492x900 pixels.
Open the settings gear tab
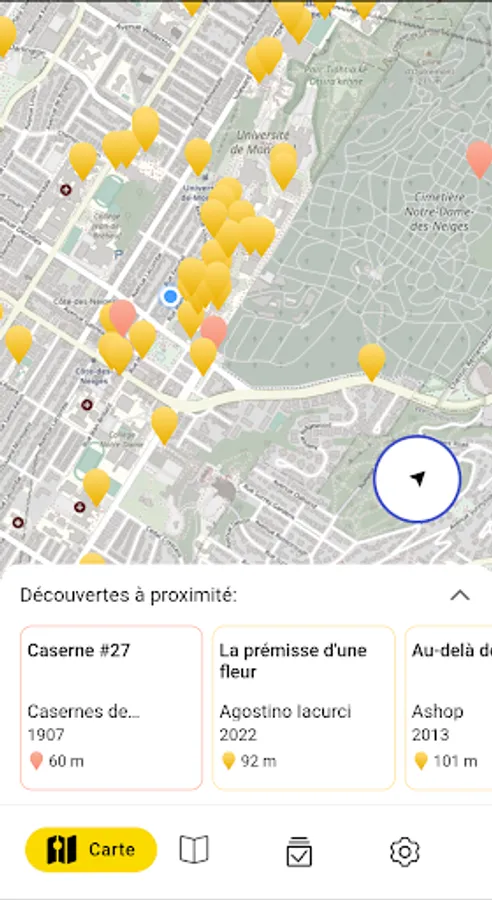point(405,851)
